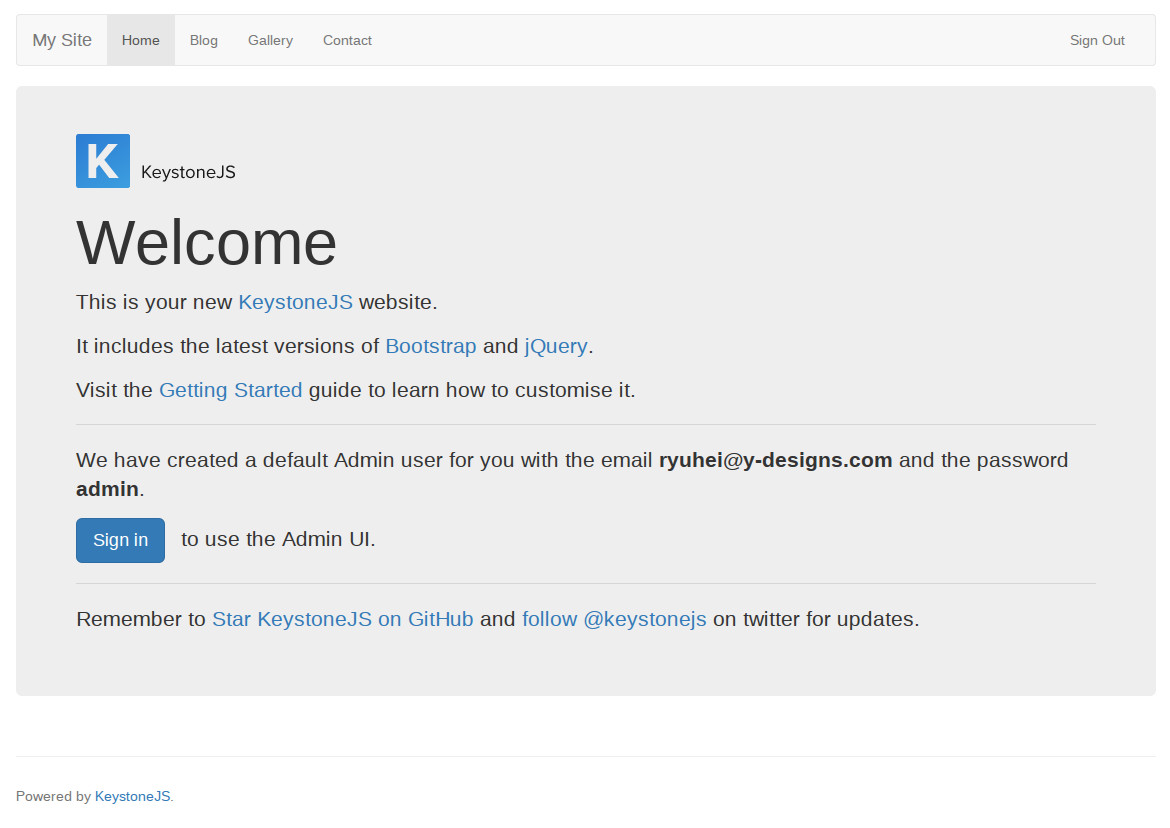The width and height of the screenshot is (1170, 828).
Task: Visit the Getting Started guide link
Action: (x=231, y=390)
